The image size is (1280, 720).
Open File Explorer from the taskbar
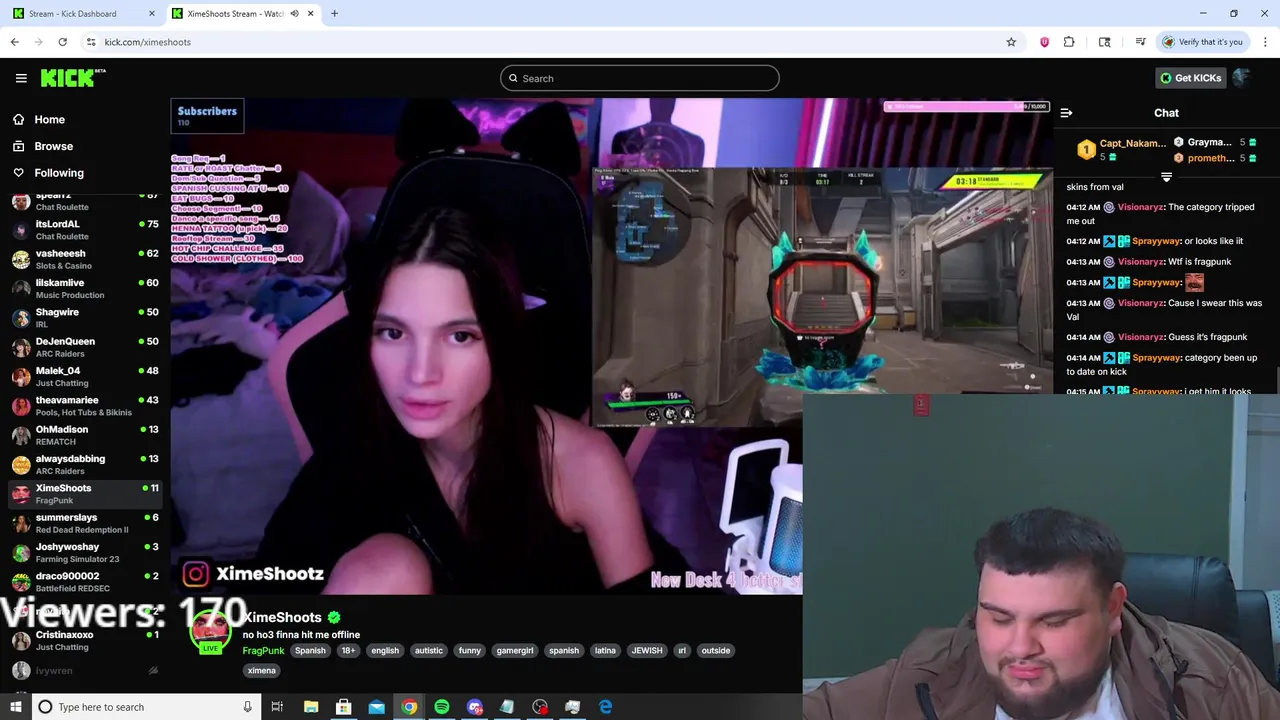point(311,707)
